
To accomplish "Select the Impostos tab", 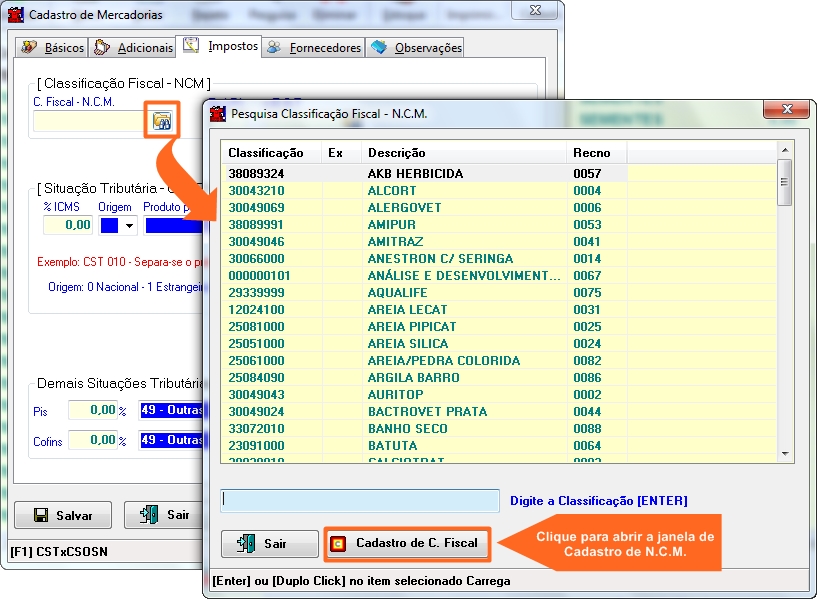I will [219, 46].
